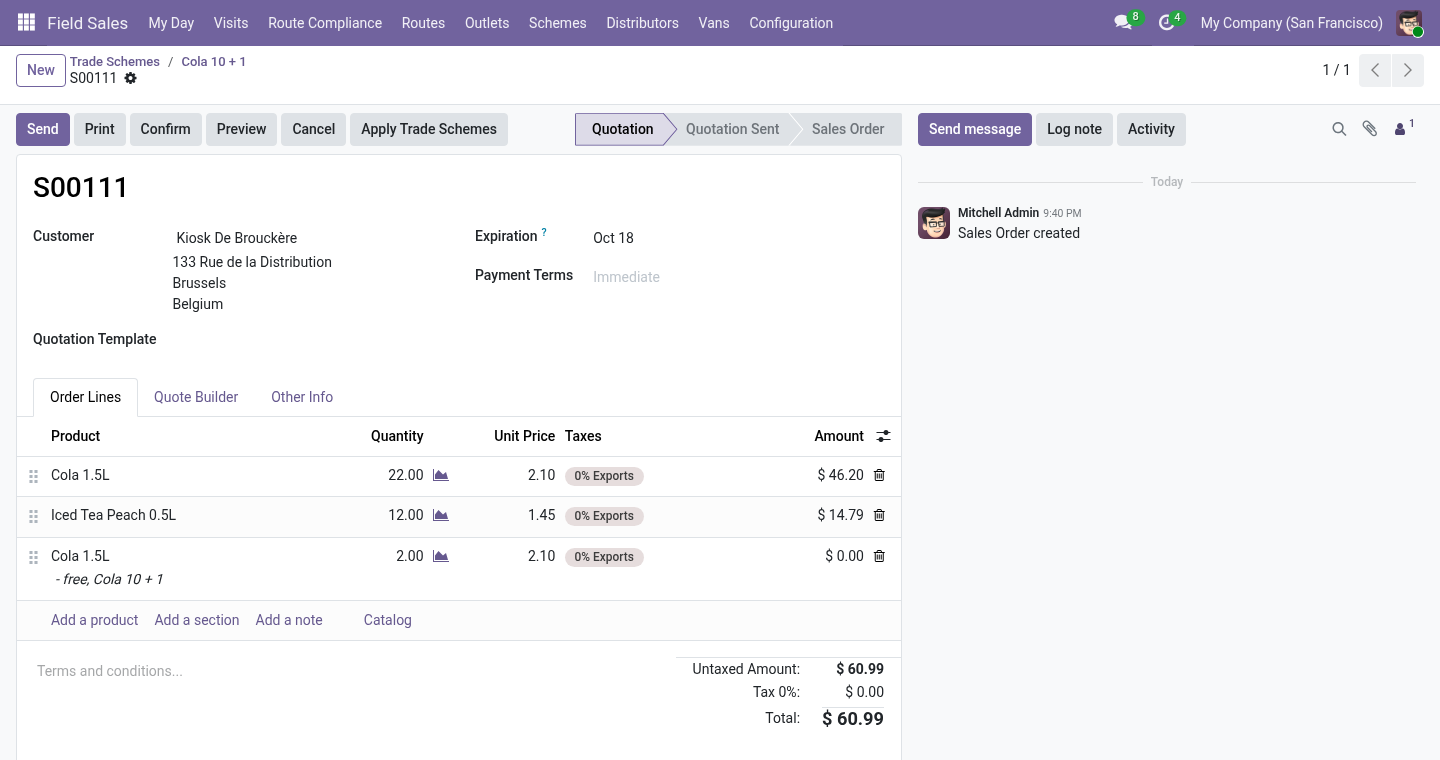
Task: Open the conversations chat icon
Action: 1124,22
